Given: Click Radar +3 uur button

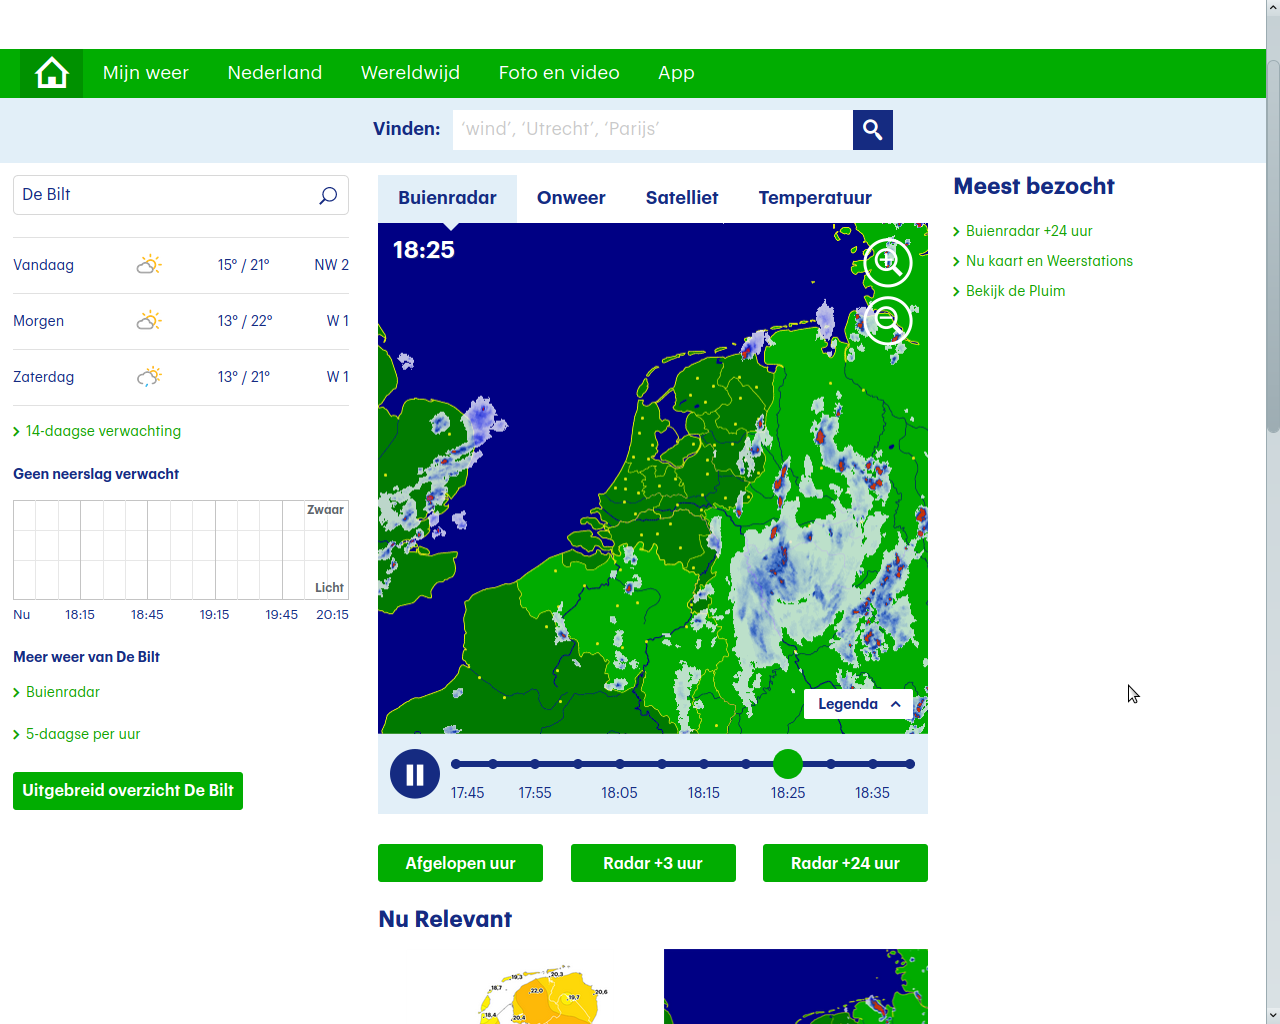Looking at the screenshot, I should tap(653, 863).
